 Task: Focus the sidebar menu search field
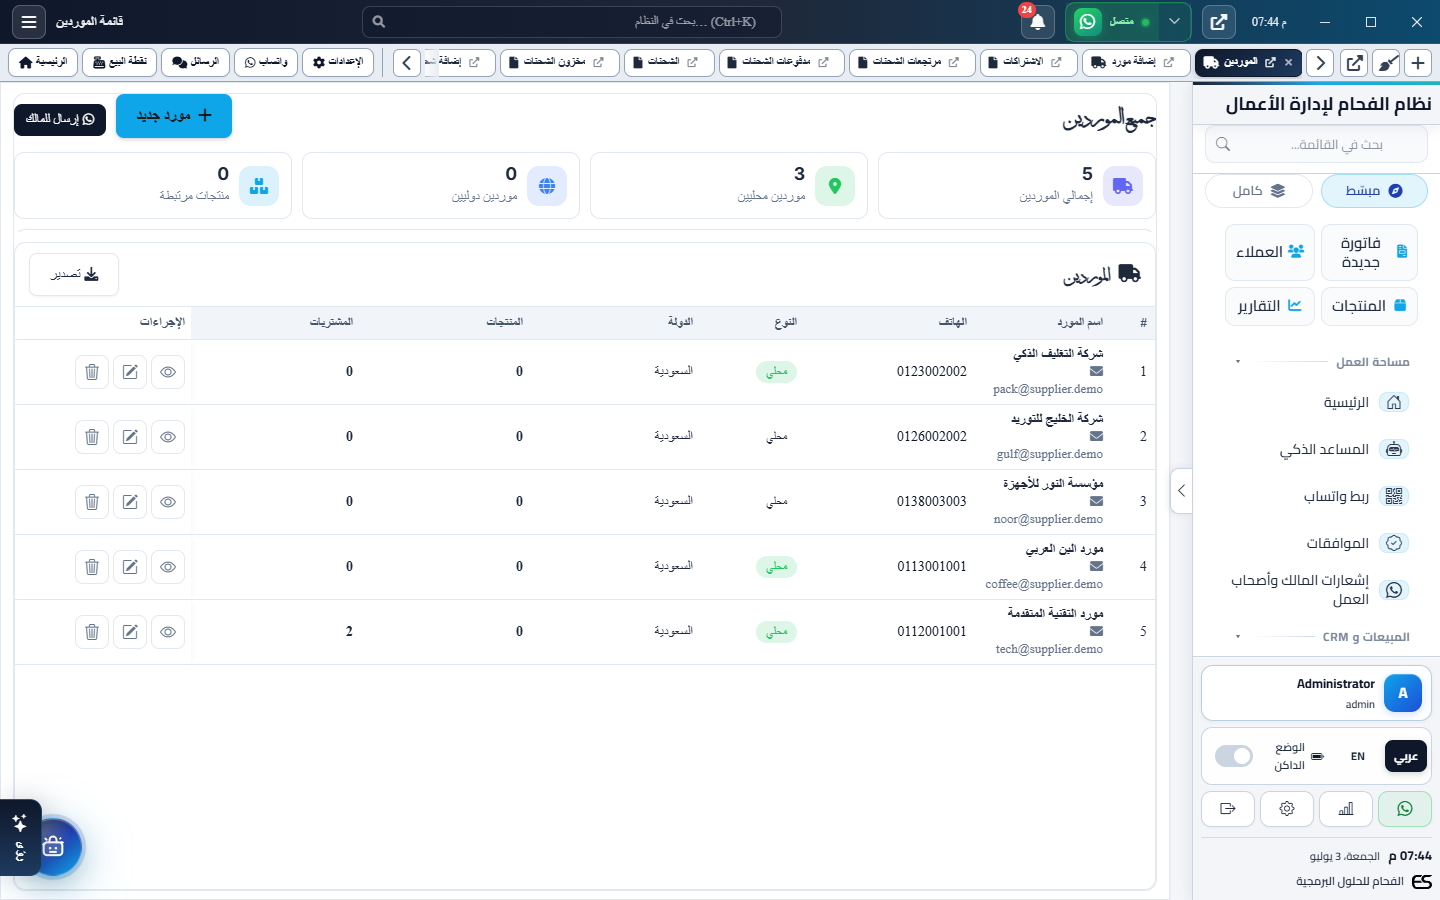pyautogui.click(x=1316, y=145)
